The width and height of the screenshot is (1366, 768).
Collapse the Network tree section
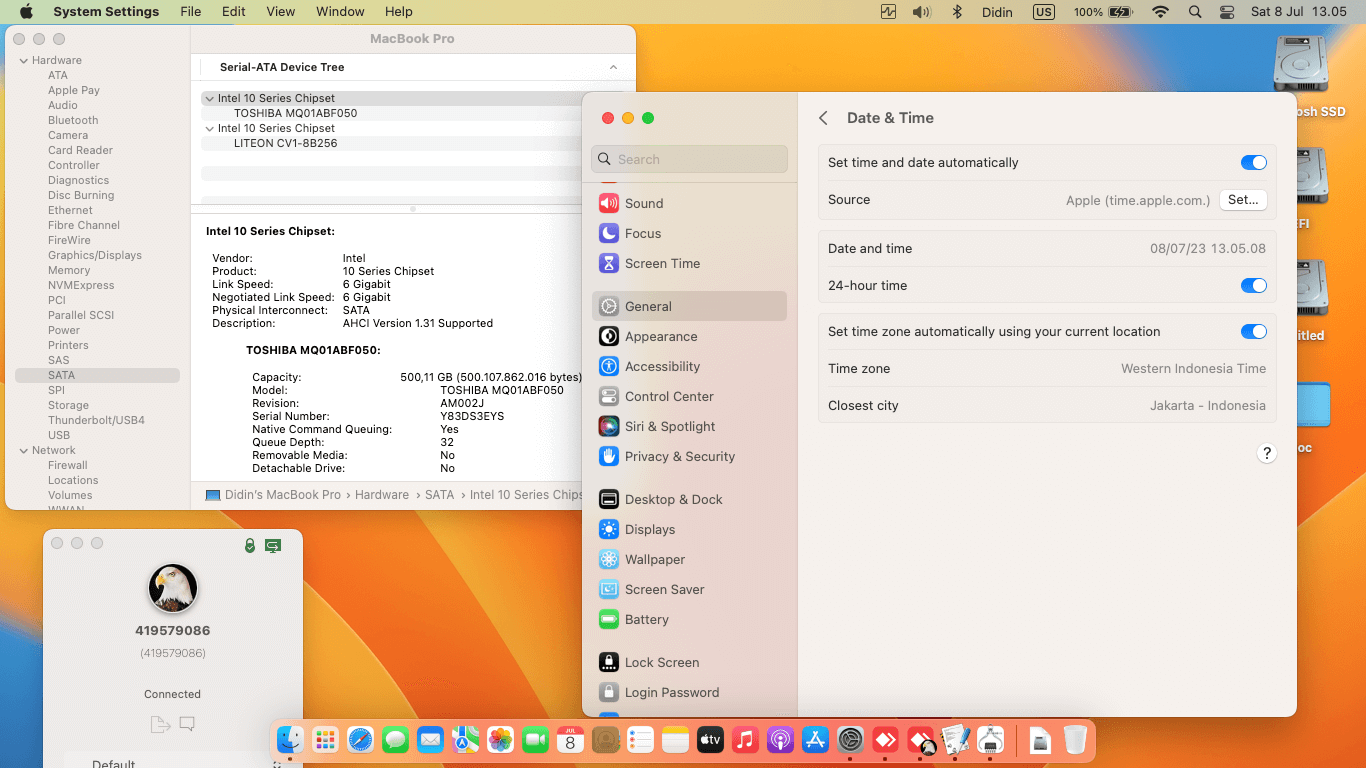coord(24,450)
